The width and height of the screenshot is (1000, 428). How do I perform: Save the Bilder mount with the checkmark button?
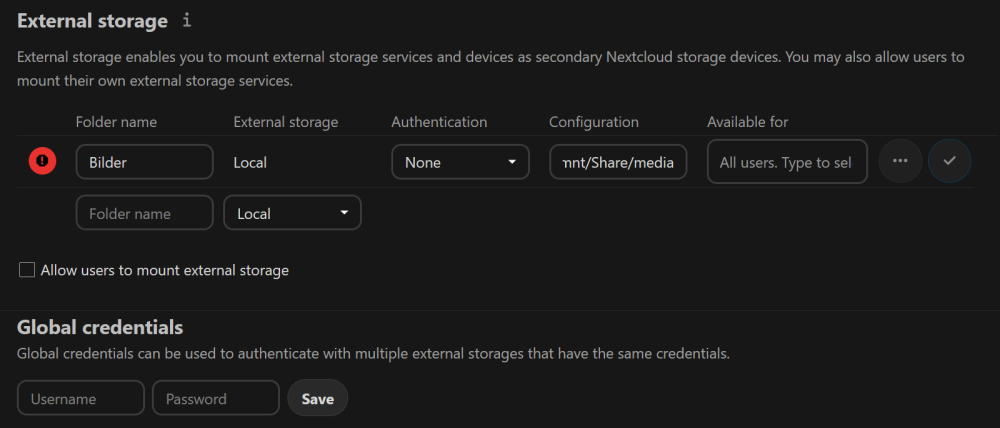point(949,161)
